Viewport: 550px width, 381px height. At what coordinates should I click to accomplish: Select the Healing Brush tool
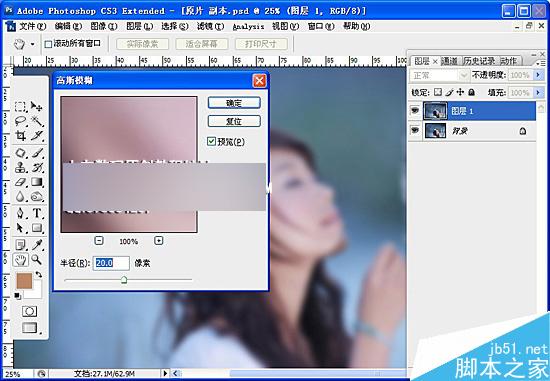[20, 153]
